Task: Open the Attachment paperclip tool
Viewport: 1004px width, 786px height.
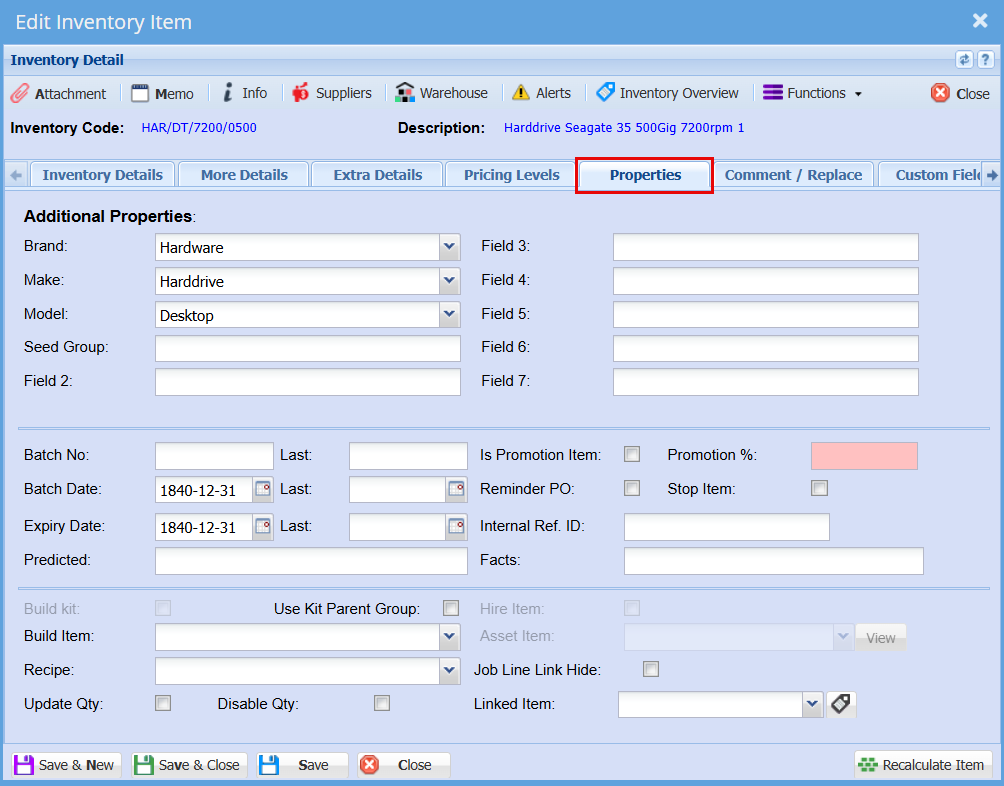Action: (58, 93)
